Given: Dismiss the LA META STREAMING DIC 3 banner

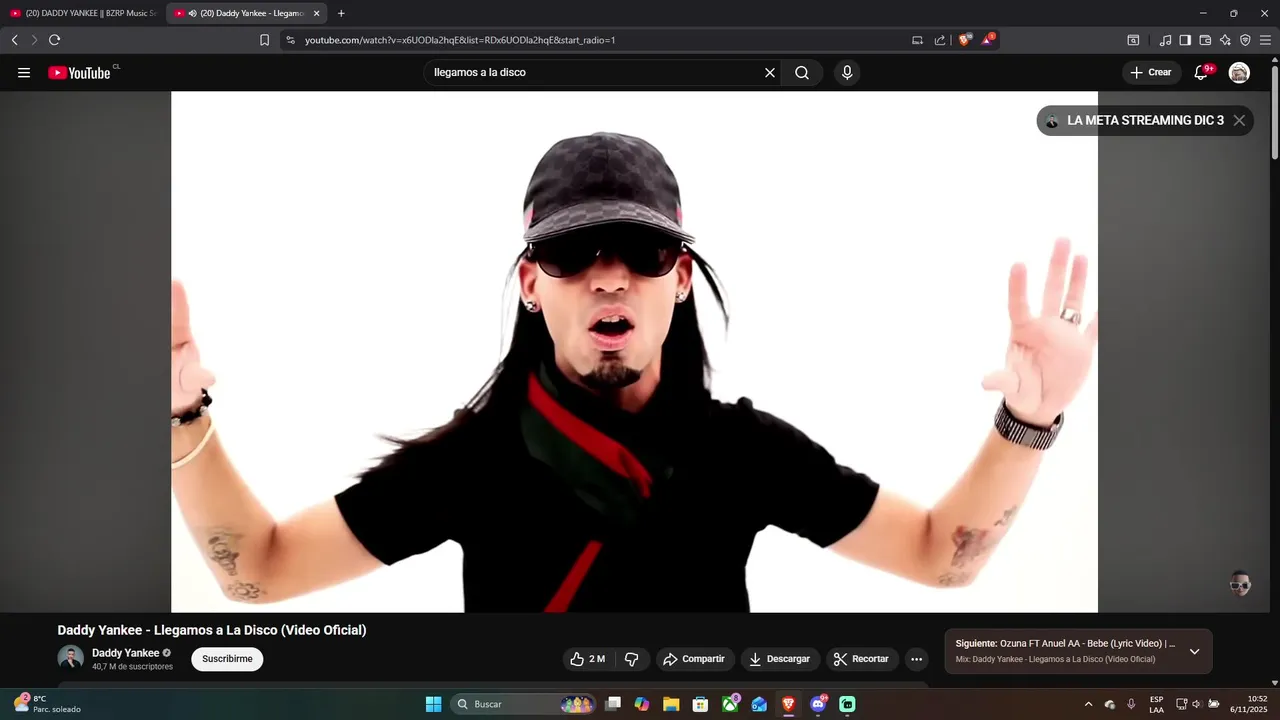Looking at the screenshot, I should click(x=1239, y=120).
